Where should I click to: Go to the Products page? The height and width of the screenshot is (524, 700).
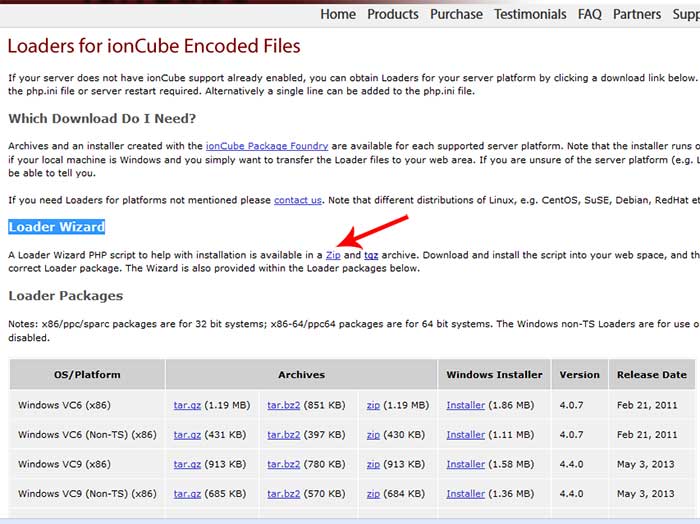pyautogui.click(x=393, y=14)
